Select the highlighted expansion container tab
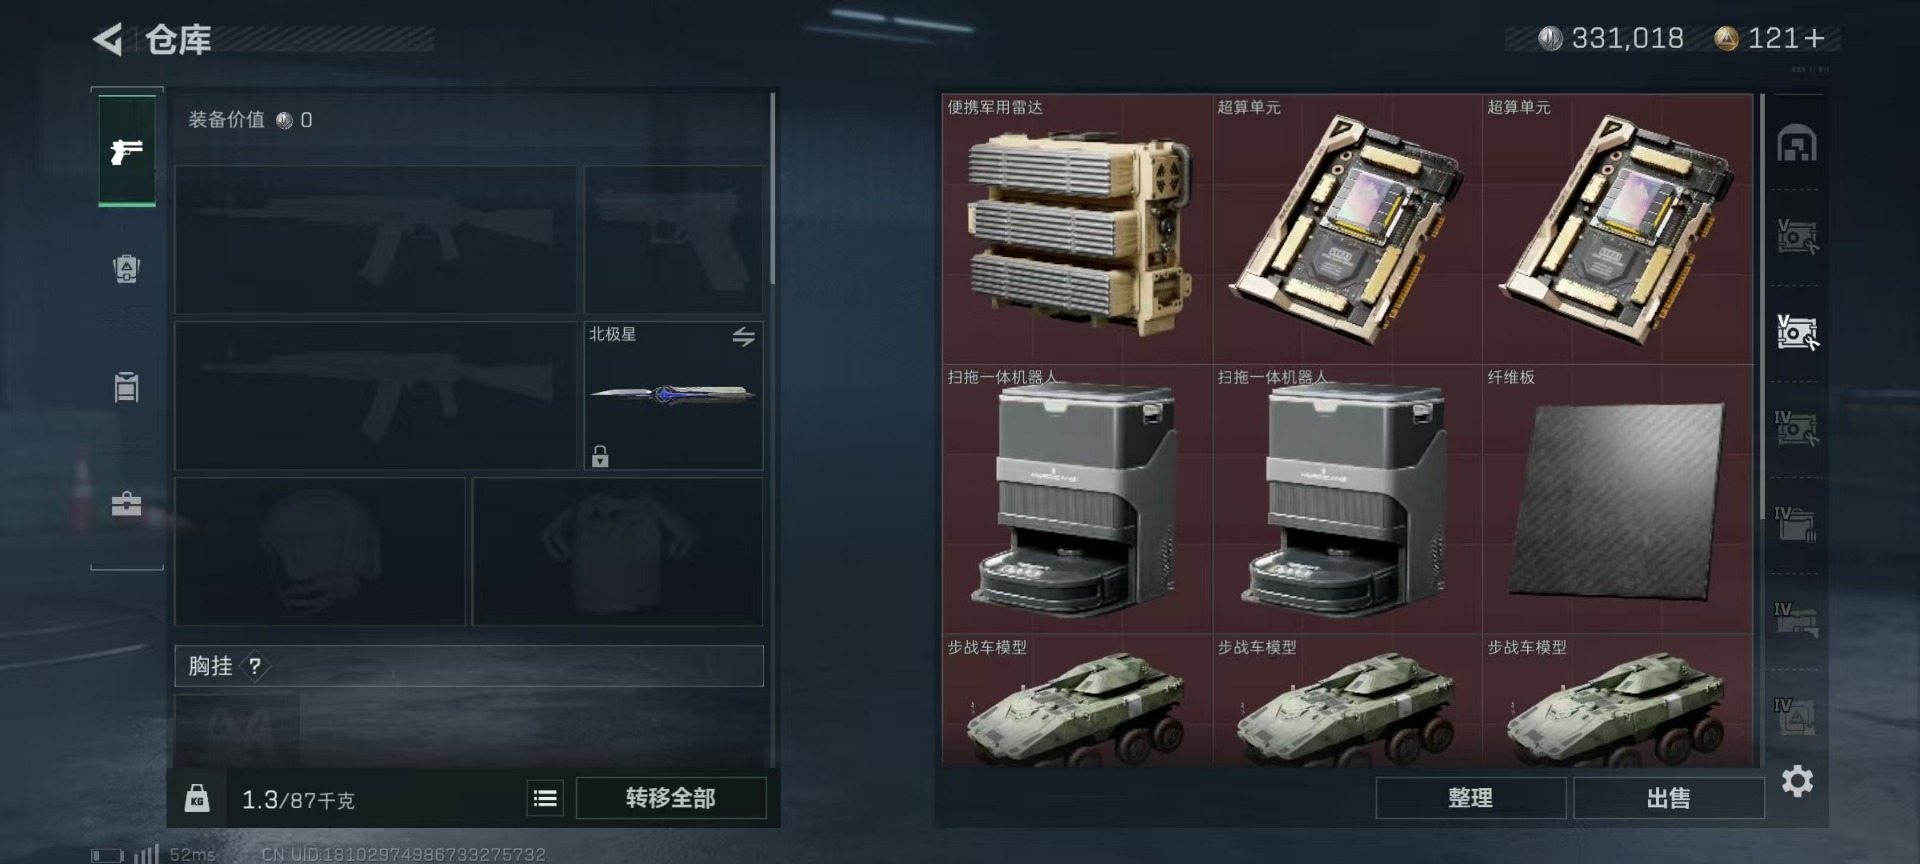Image resolution: width=1920 pixels, height=864 pixels. (1797, 332)
